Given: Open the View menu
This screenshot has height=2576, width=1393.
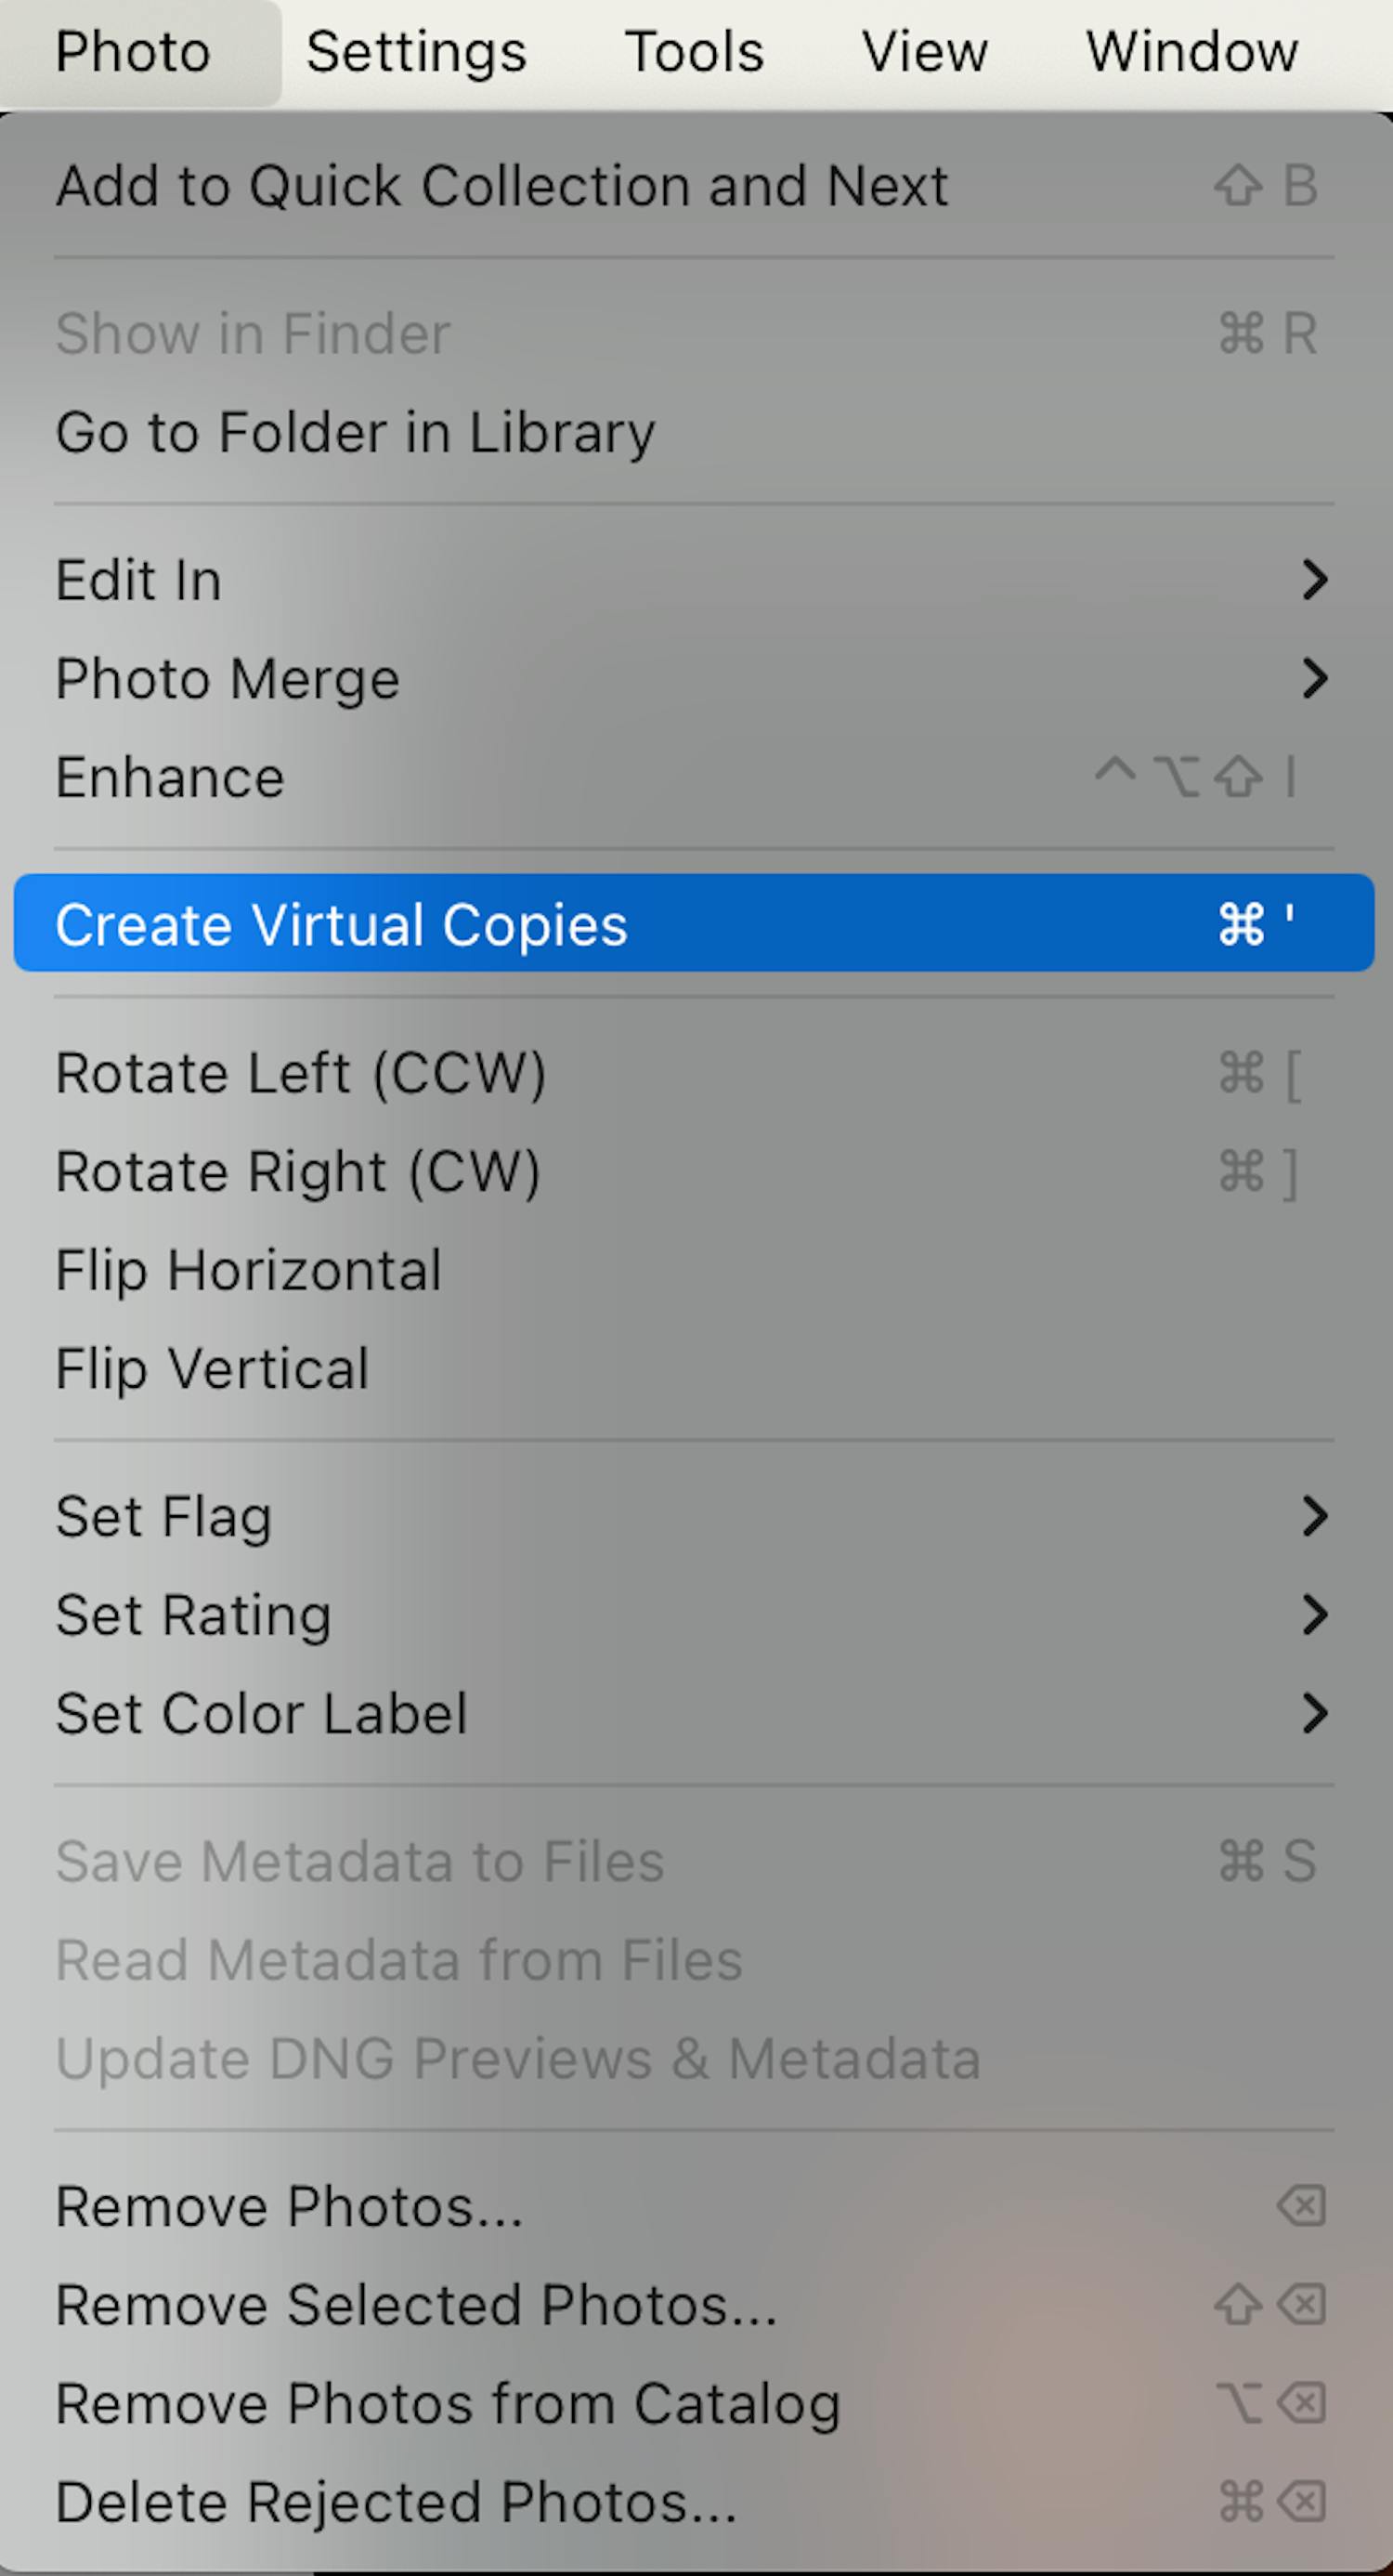Looking at the screenshot, I should coord(924,52).
